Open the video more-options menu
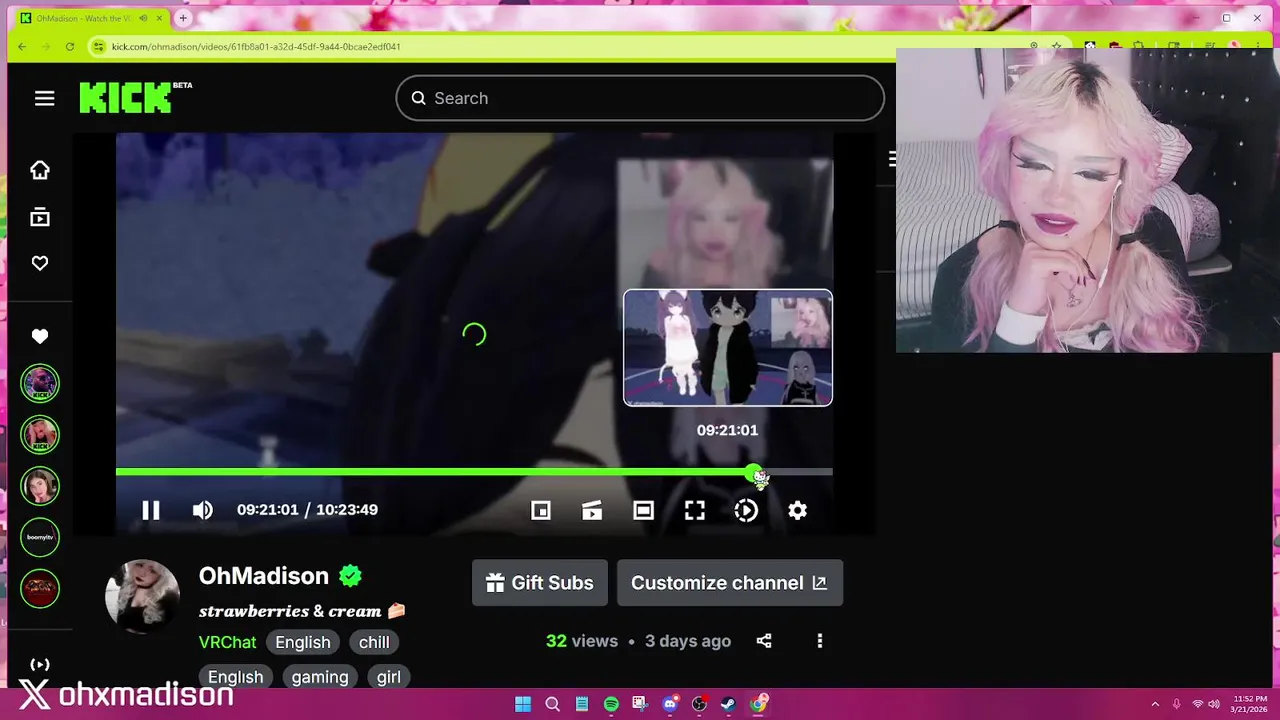 [x=820, y=641]
